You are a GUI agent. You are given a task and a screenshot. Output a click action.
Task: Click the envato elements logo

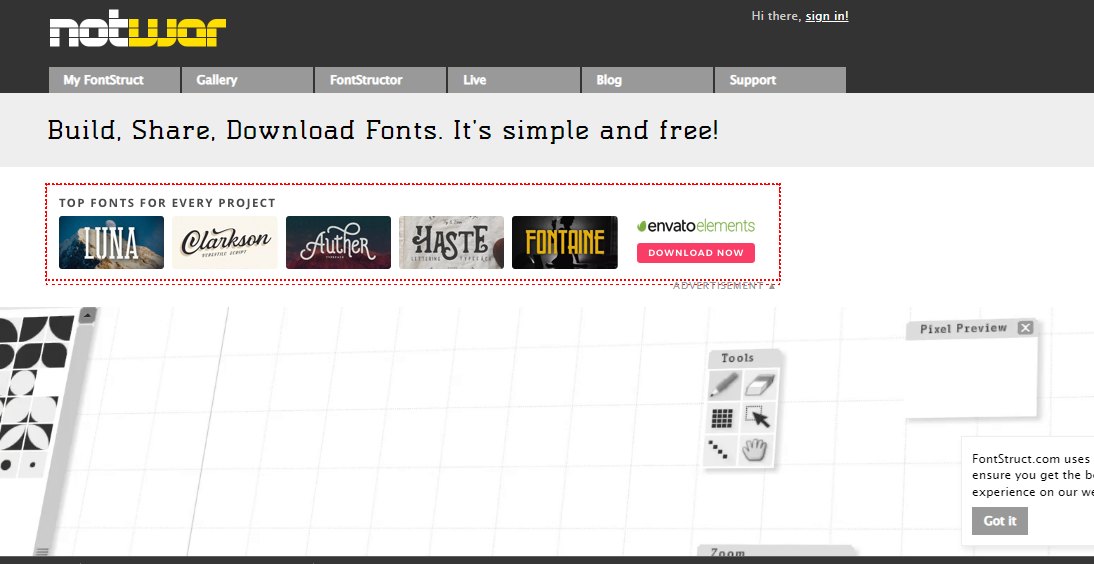pyautogui.click(x=696, y=225)
